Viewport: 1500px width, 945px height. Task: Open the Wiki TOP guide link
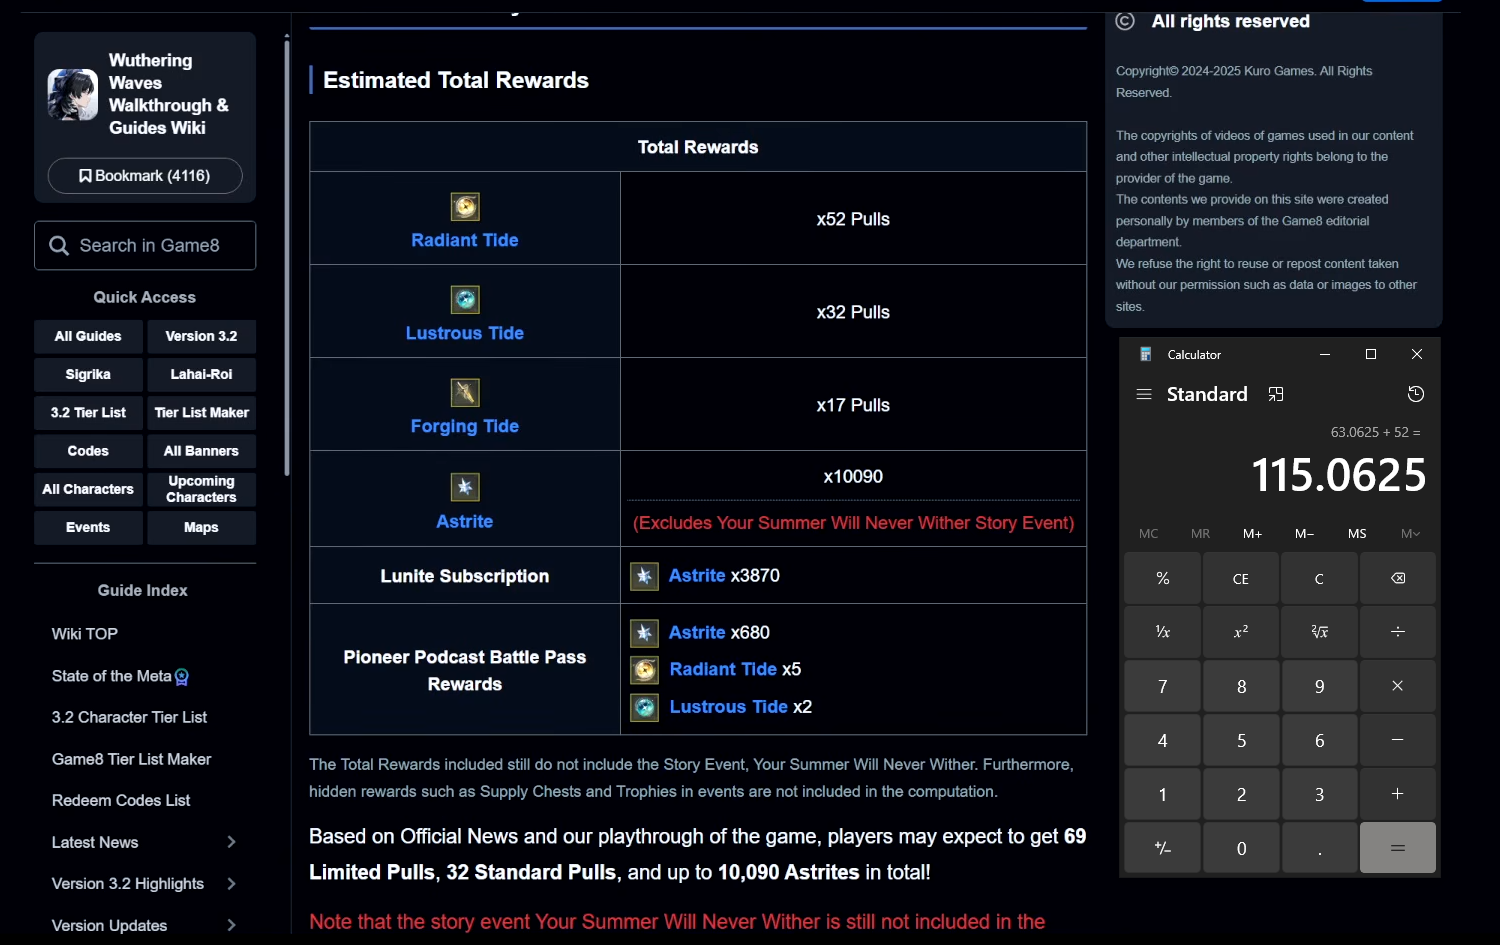click(x=85, y=634)
